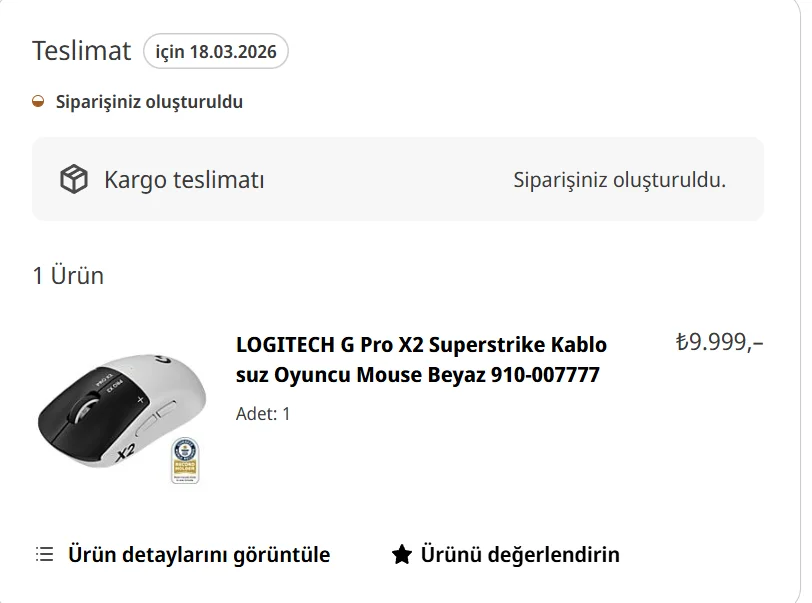Click the Adet: 1 quantity text
This screenshot has width=812, height=603.
coord(263,413)
